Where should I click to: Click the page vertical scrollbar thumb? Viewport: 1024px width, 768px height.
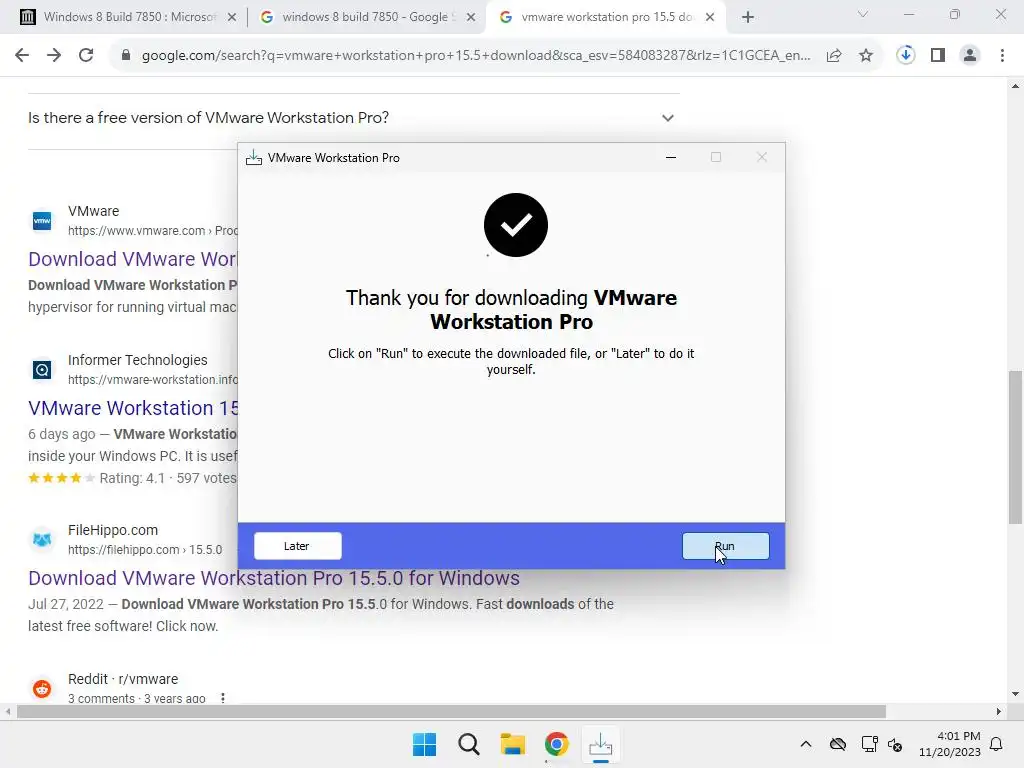coord(1015,447)
